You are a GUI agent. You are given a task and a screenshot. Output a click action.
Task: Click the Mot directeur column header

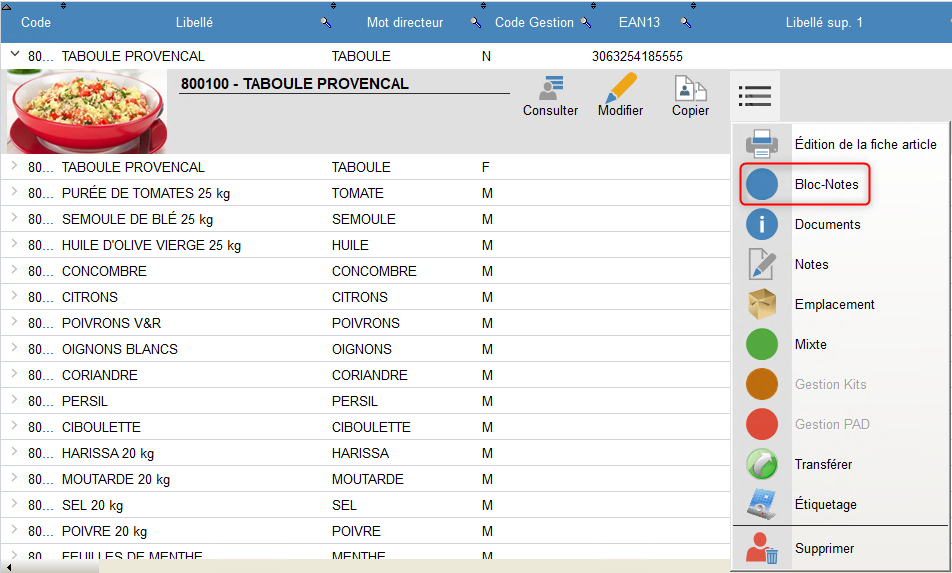click(x=405, y=22)
